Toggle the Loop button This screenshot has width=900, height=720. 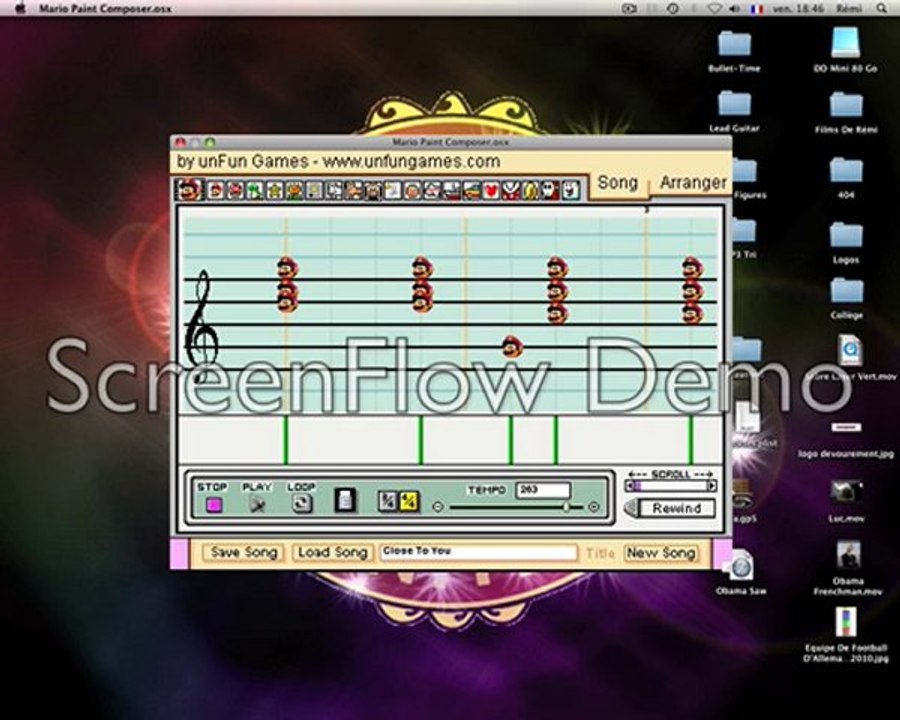pyautogui.click(x=301, y=504)
